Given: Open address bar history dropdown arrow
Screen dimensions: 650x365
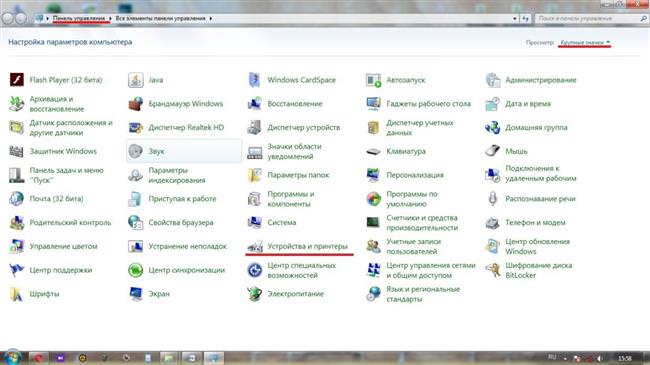Looking at the screenshot, I should 514,19.
